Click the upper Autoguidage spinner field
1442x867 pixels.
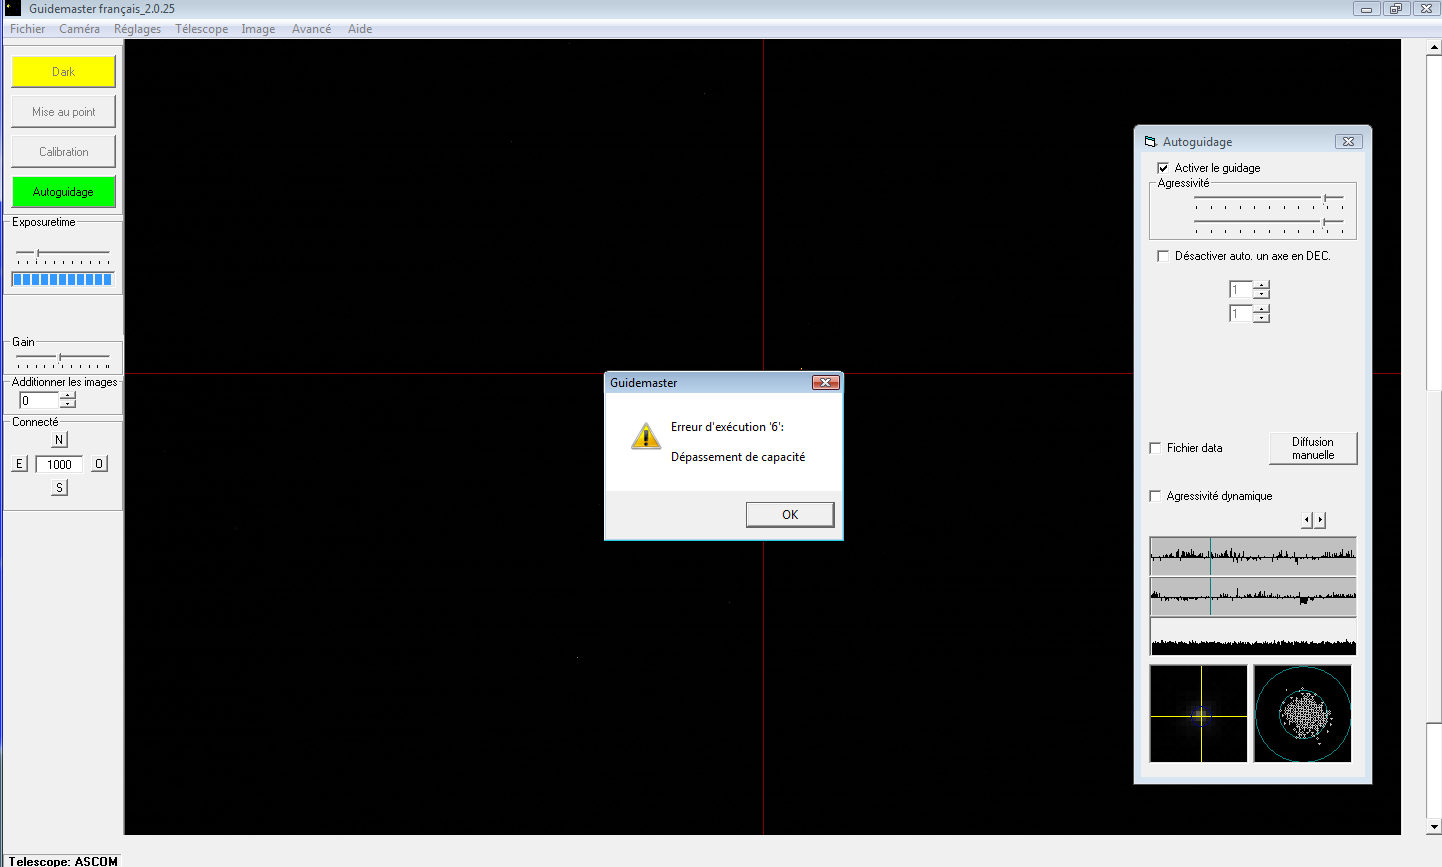(x=1241, y=290)
